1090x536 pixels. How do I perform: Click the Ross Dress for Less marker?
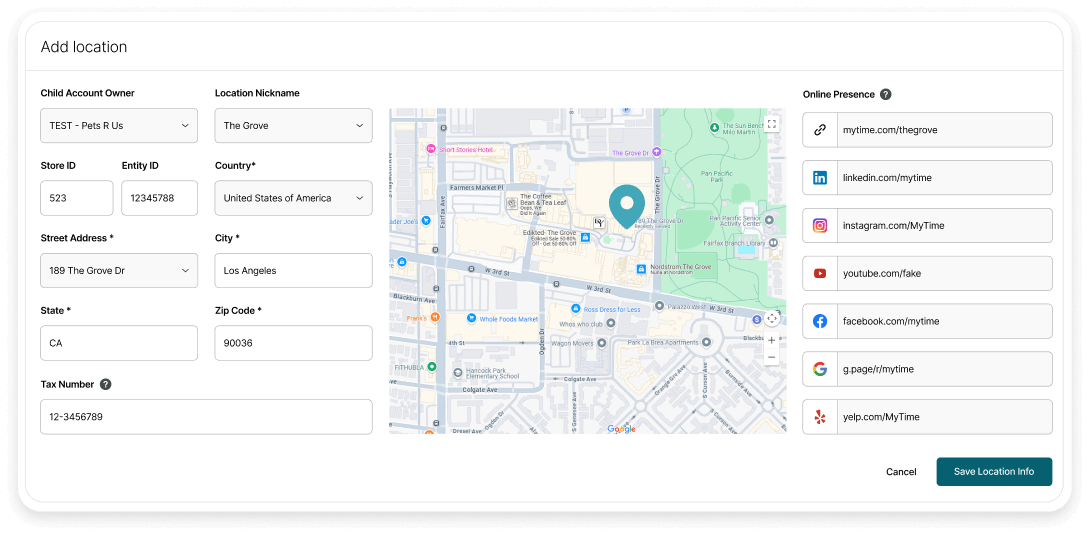pyautogui.click(x=576, y=308)
